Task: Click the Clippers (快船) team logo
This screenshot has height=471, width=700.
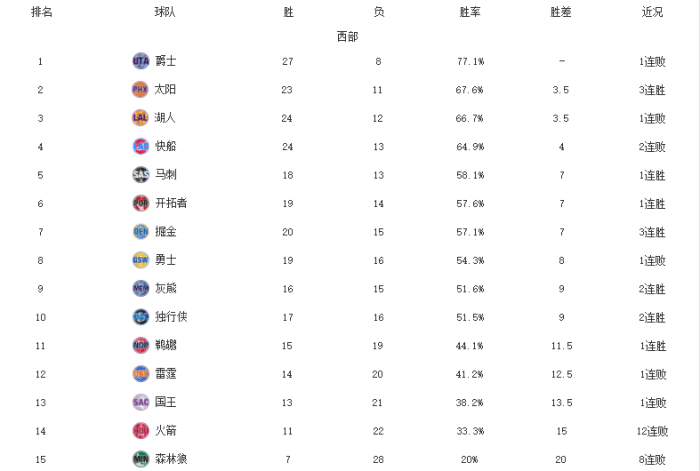Action: [140, 146]
